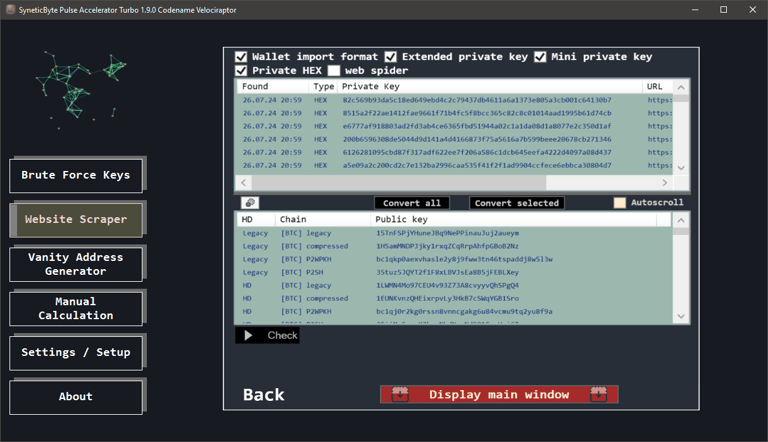Screen dimensions: 768x442
Task: Select public key row bc1qkp0aexvhasle
Action: 454,259
